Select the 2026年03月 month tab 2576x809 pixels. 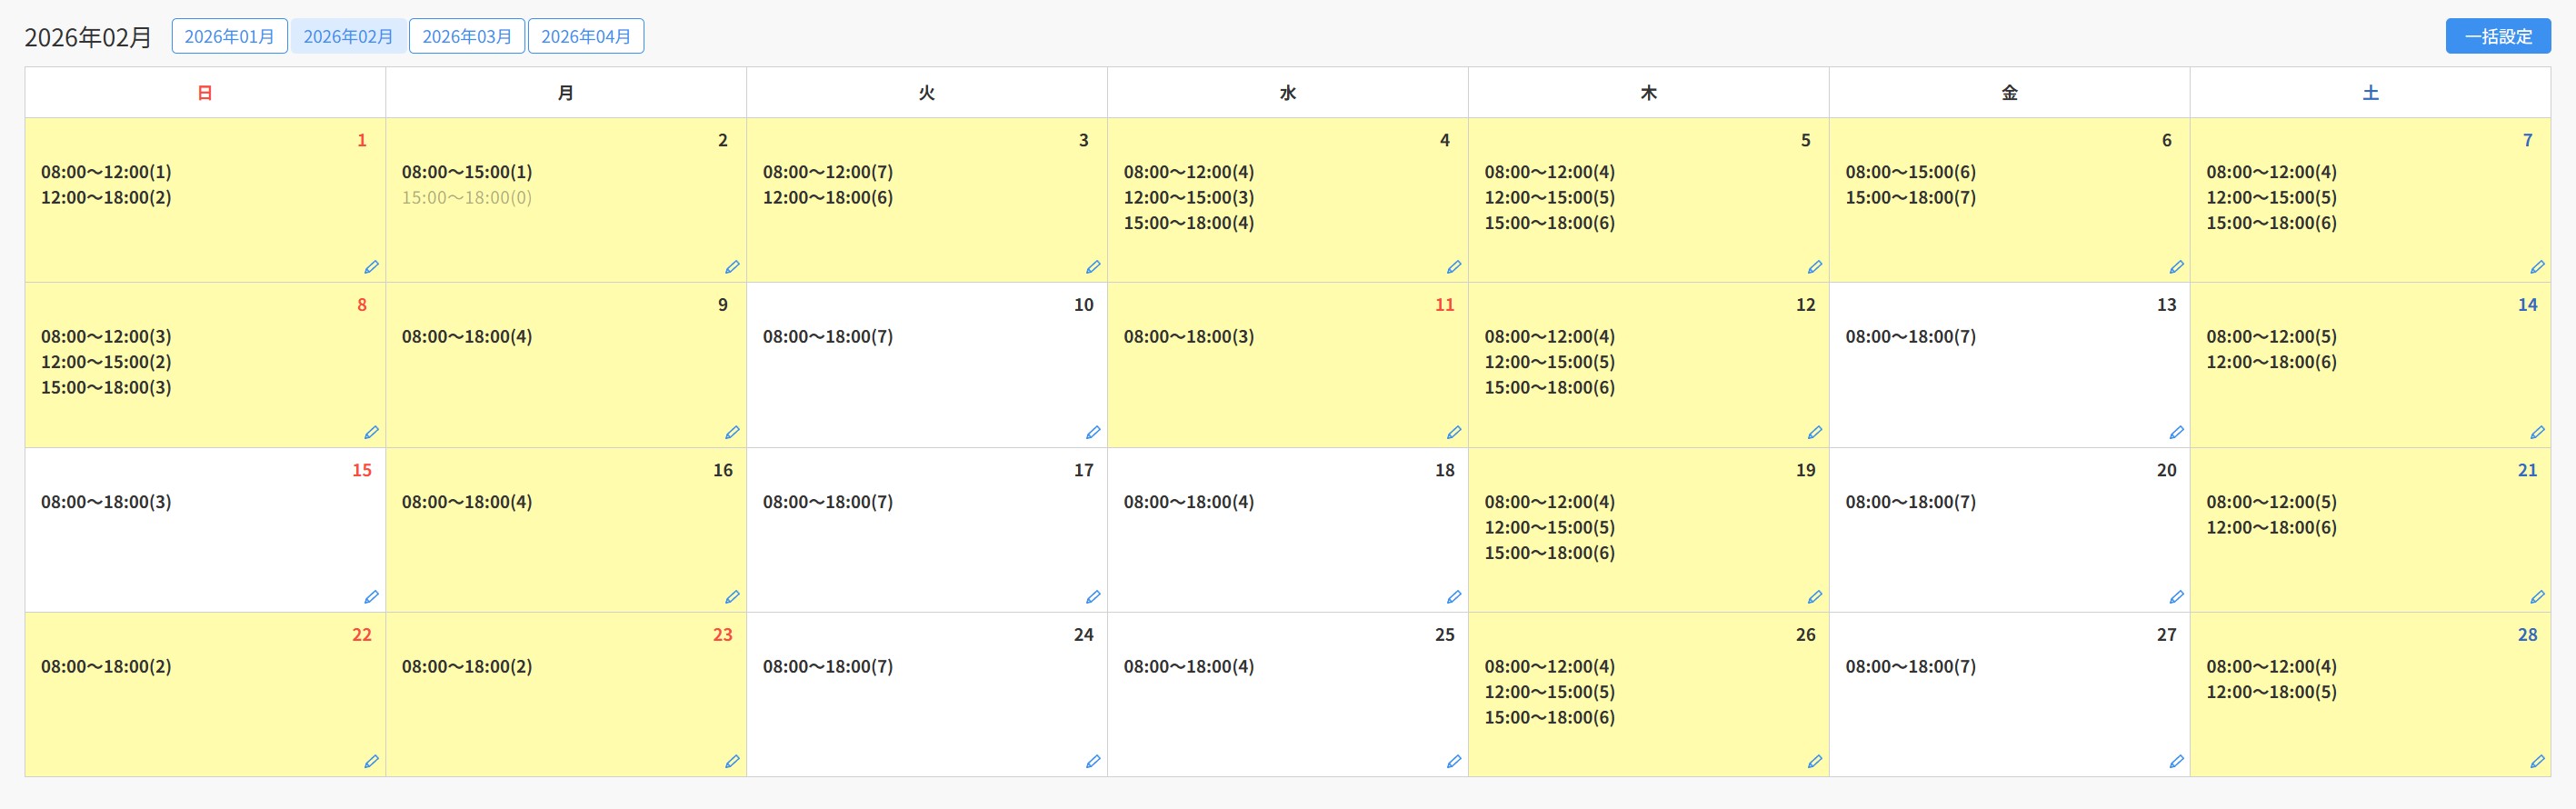pyautogui.click(x=467, y=36)
